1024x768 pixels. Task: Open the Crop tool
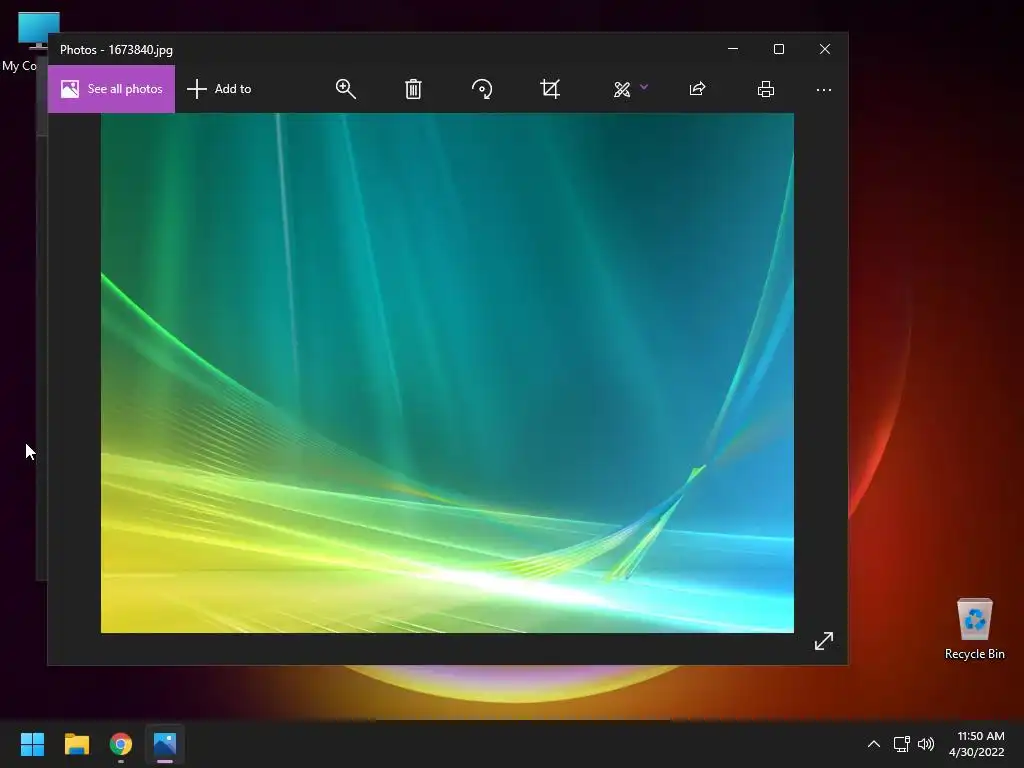[550, 89]
